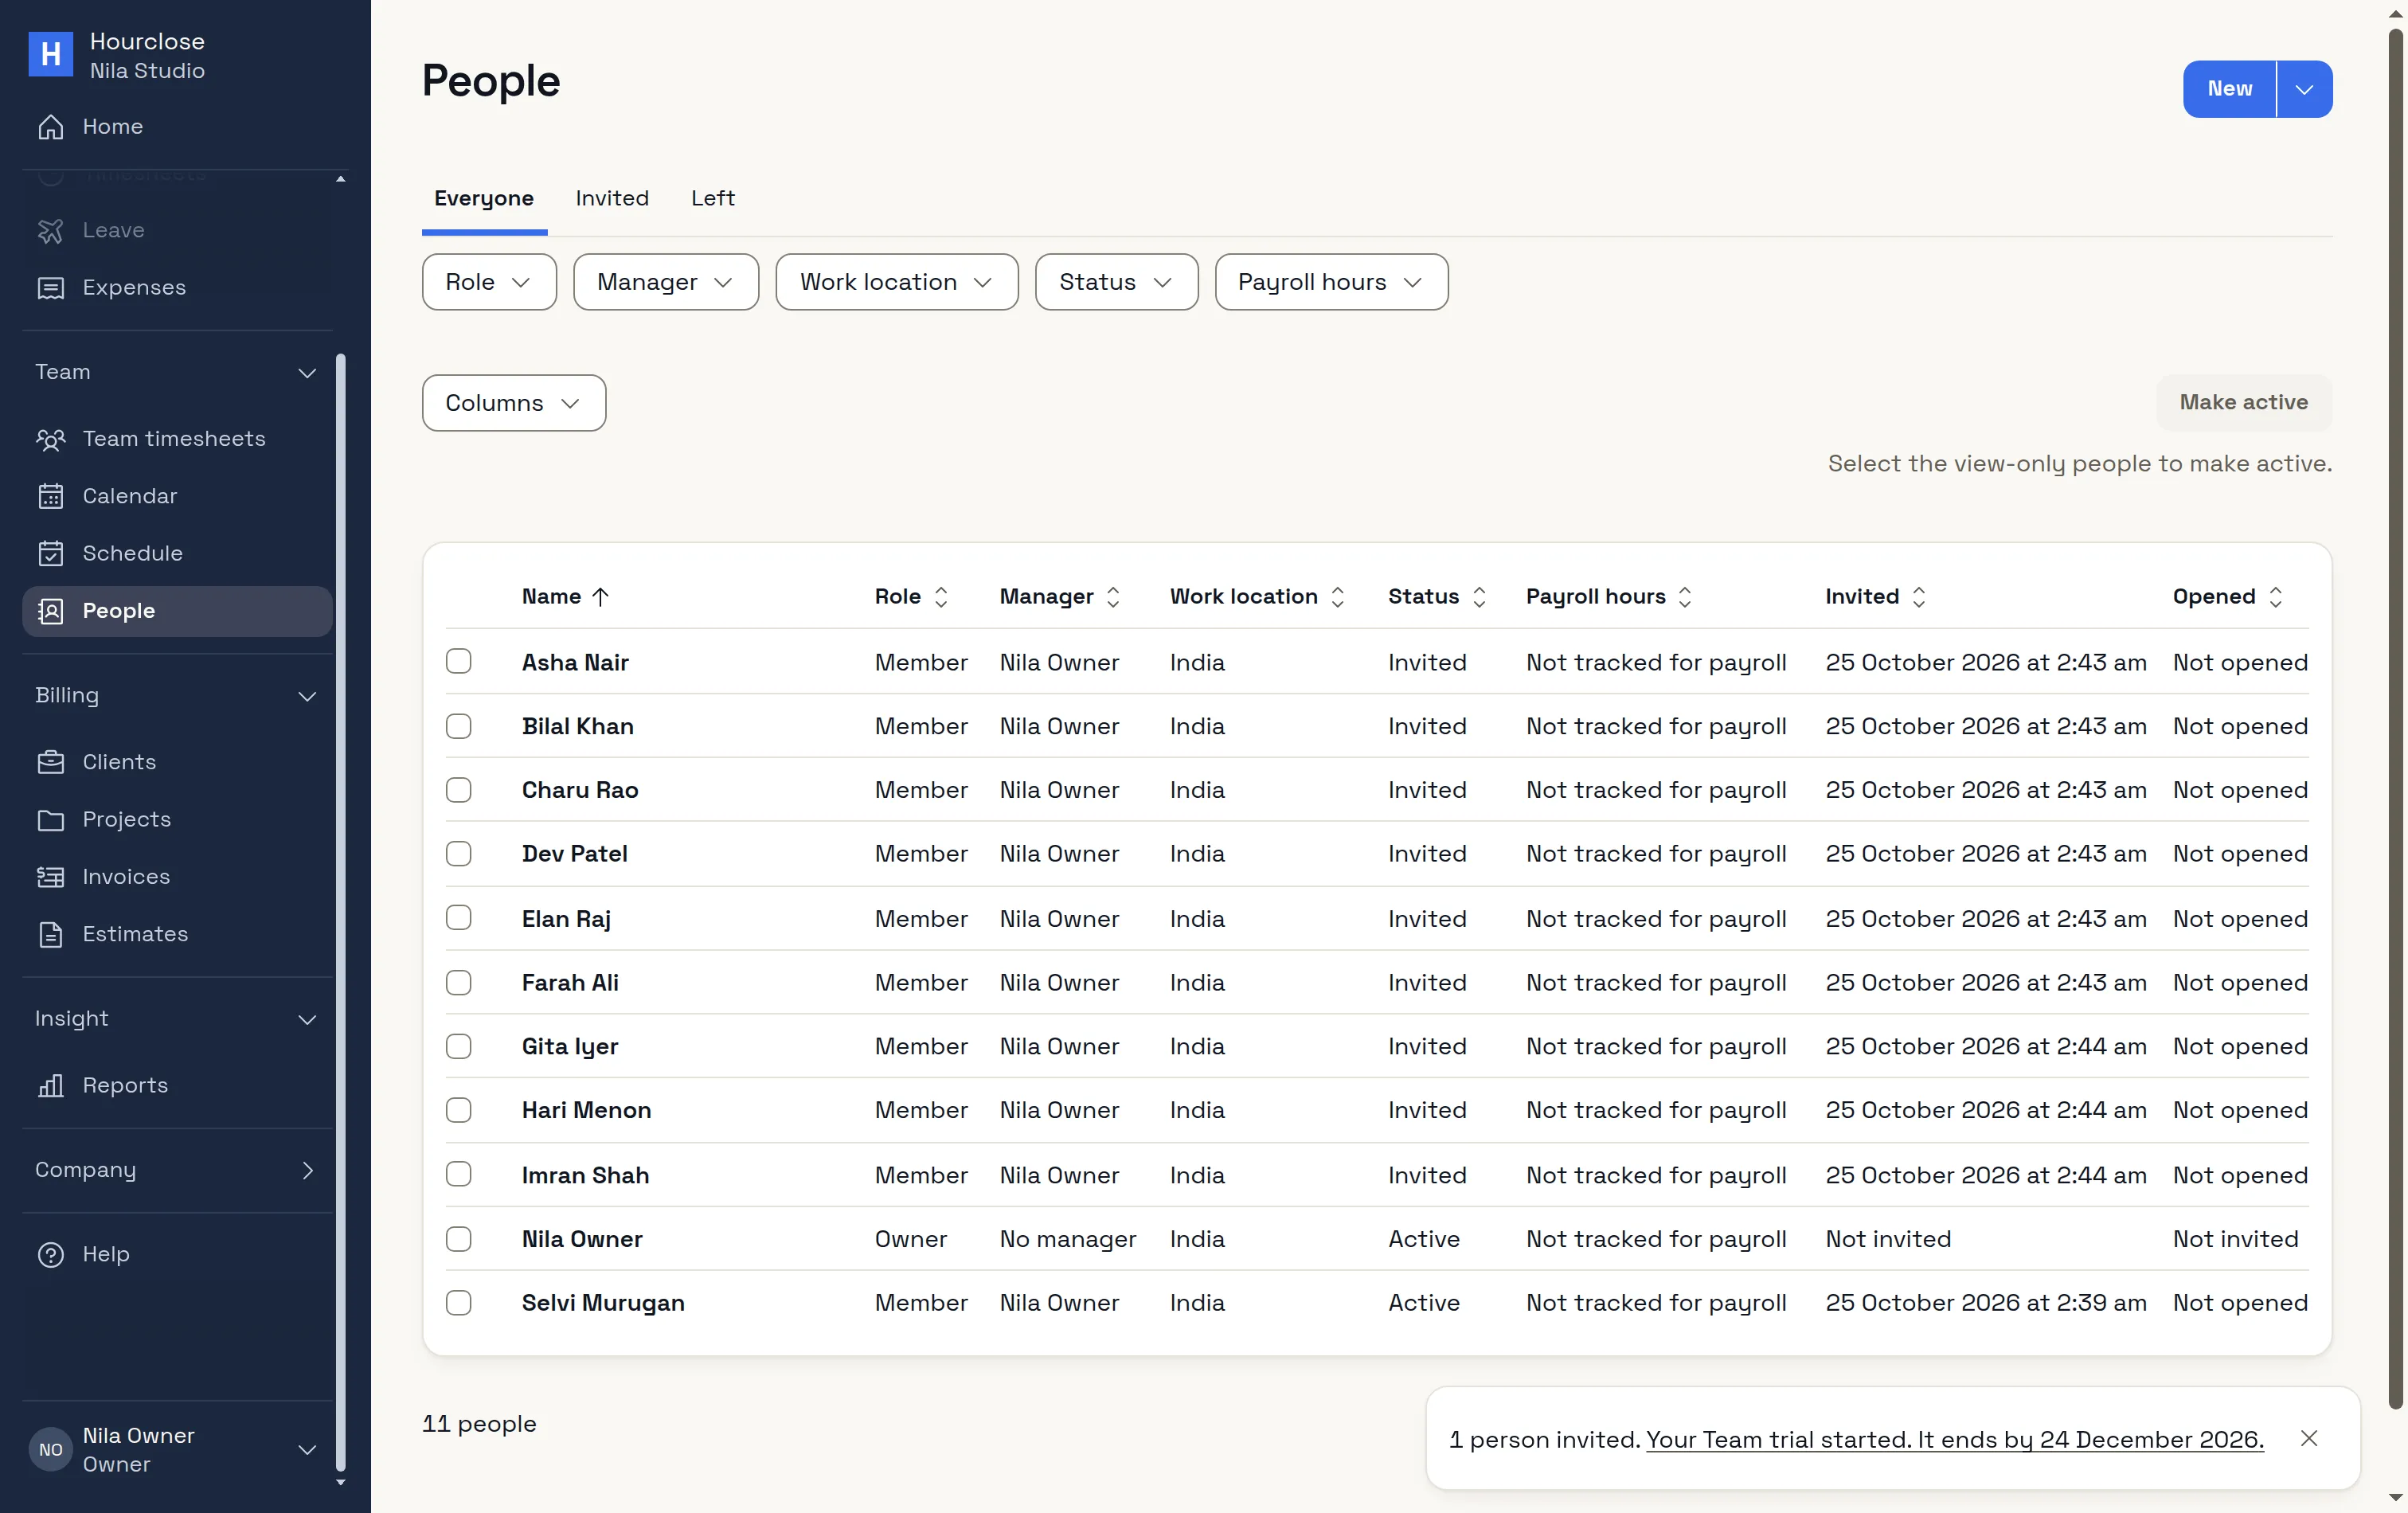Select Gita Iyer's checkbox
2408x1513 pixels.
[458, 1046]
